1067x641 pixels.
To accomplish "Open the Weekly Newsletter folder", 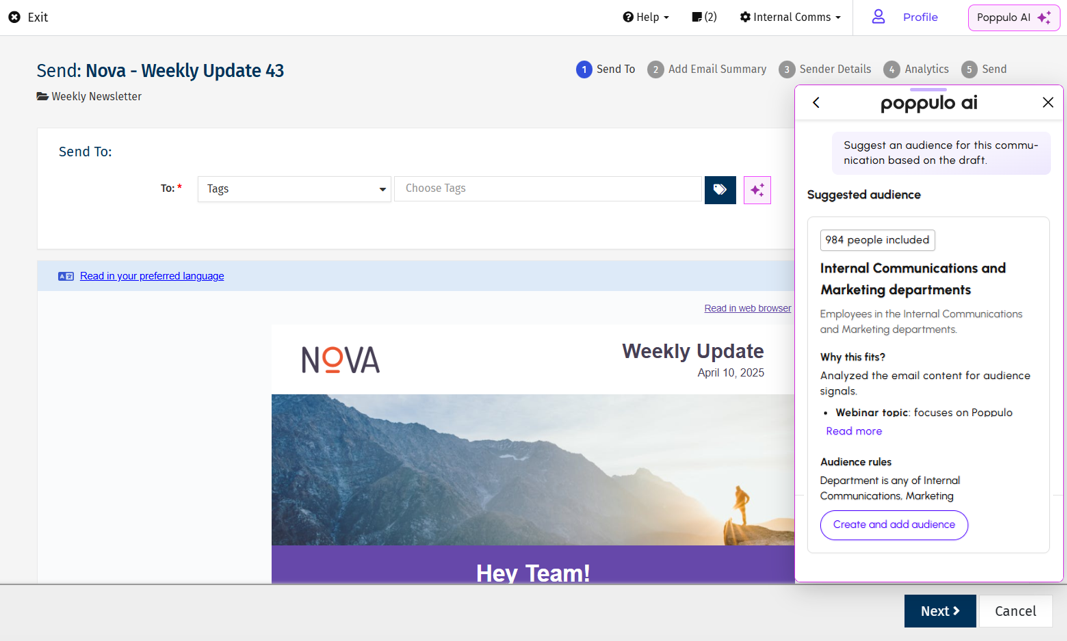I will click(x=89, y=97).
